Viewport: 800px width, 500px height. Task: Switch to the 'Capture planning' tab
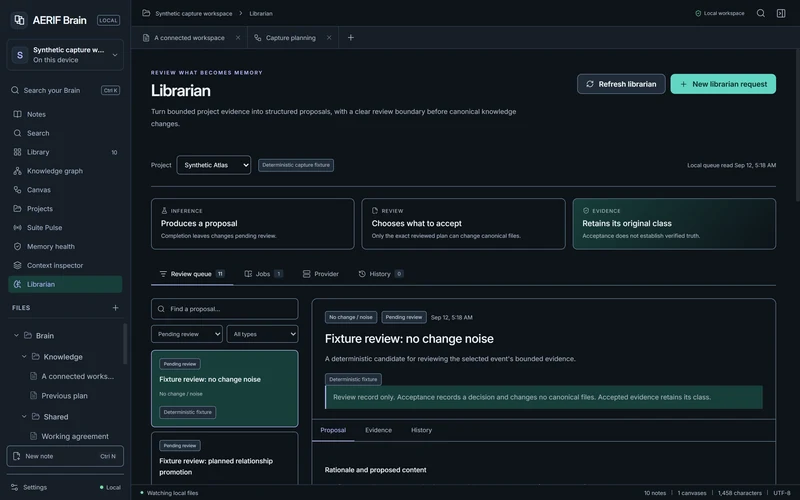tap(291, 38)
